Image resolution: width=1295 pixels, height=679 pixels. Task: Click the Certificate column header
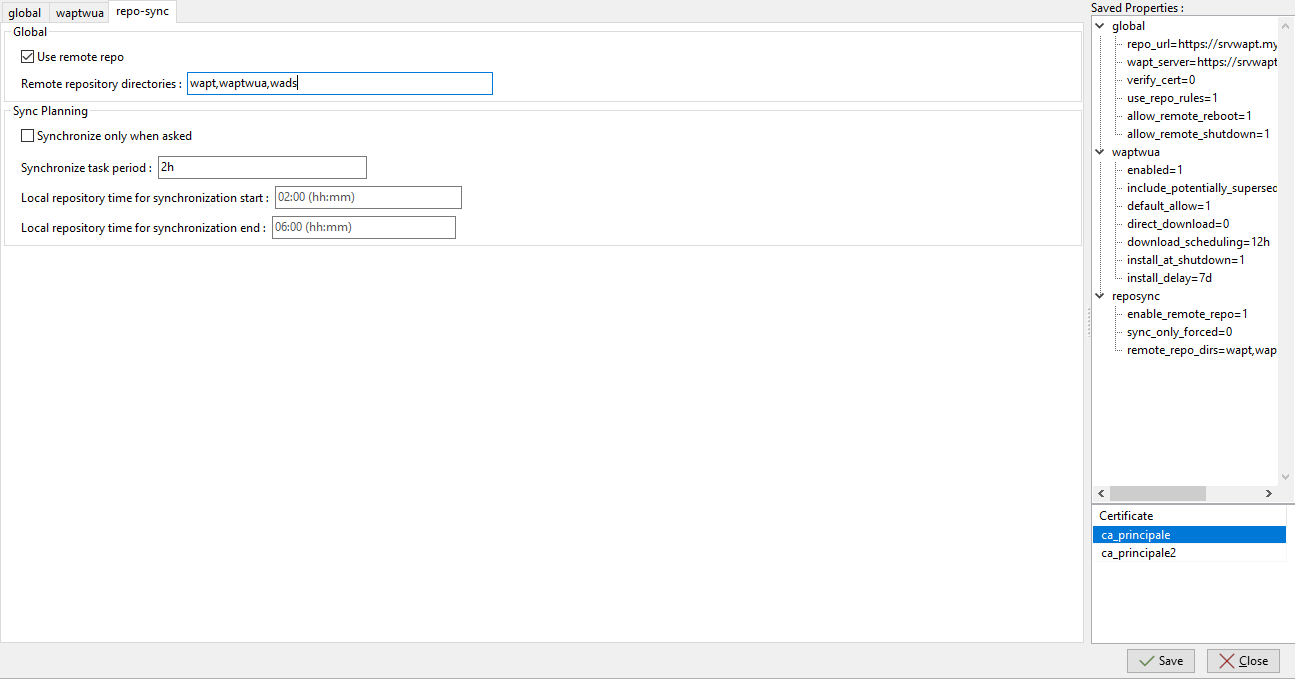1189,516
